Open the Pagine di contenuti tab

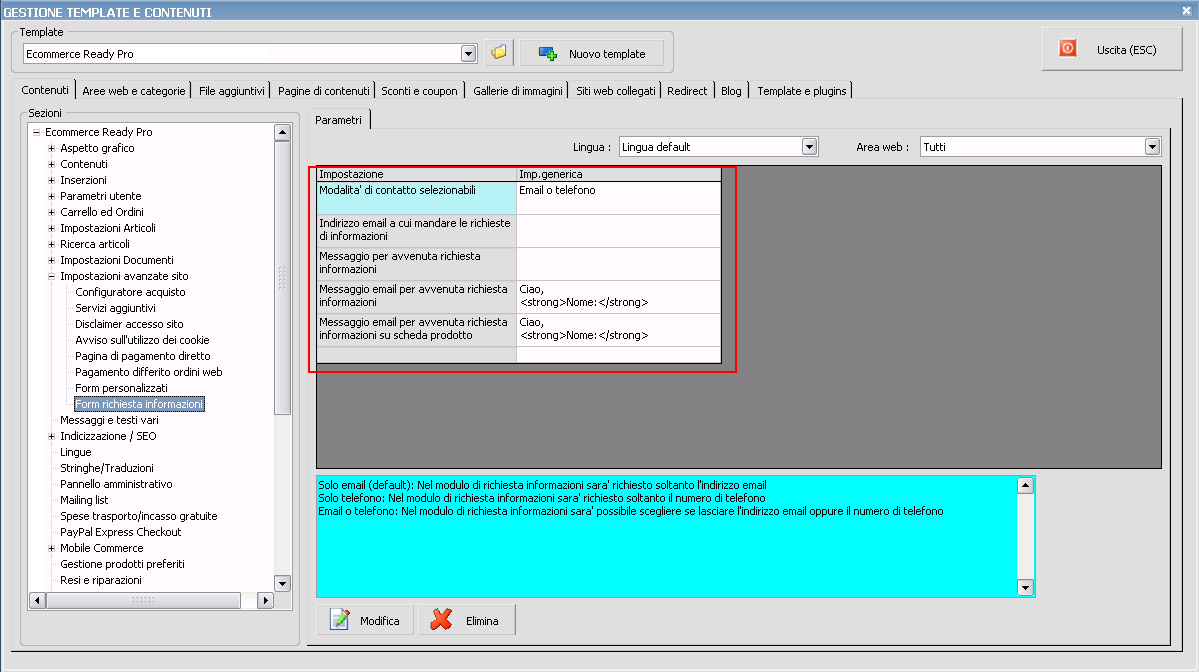323,91
